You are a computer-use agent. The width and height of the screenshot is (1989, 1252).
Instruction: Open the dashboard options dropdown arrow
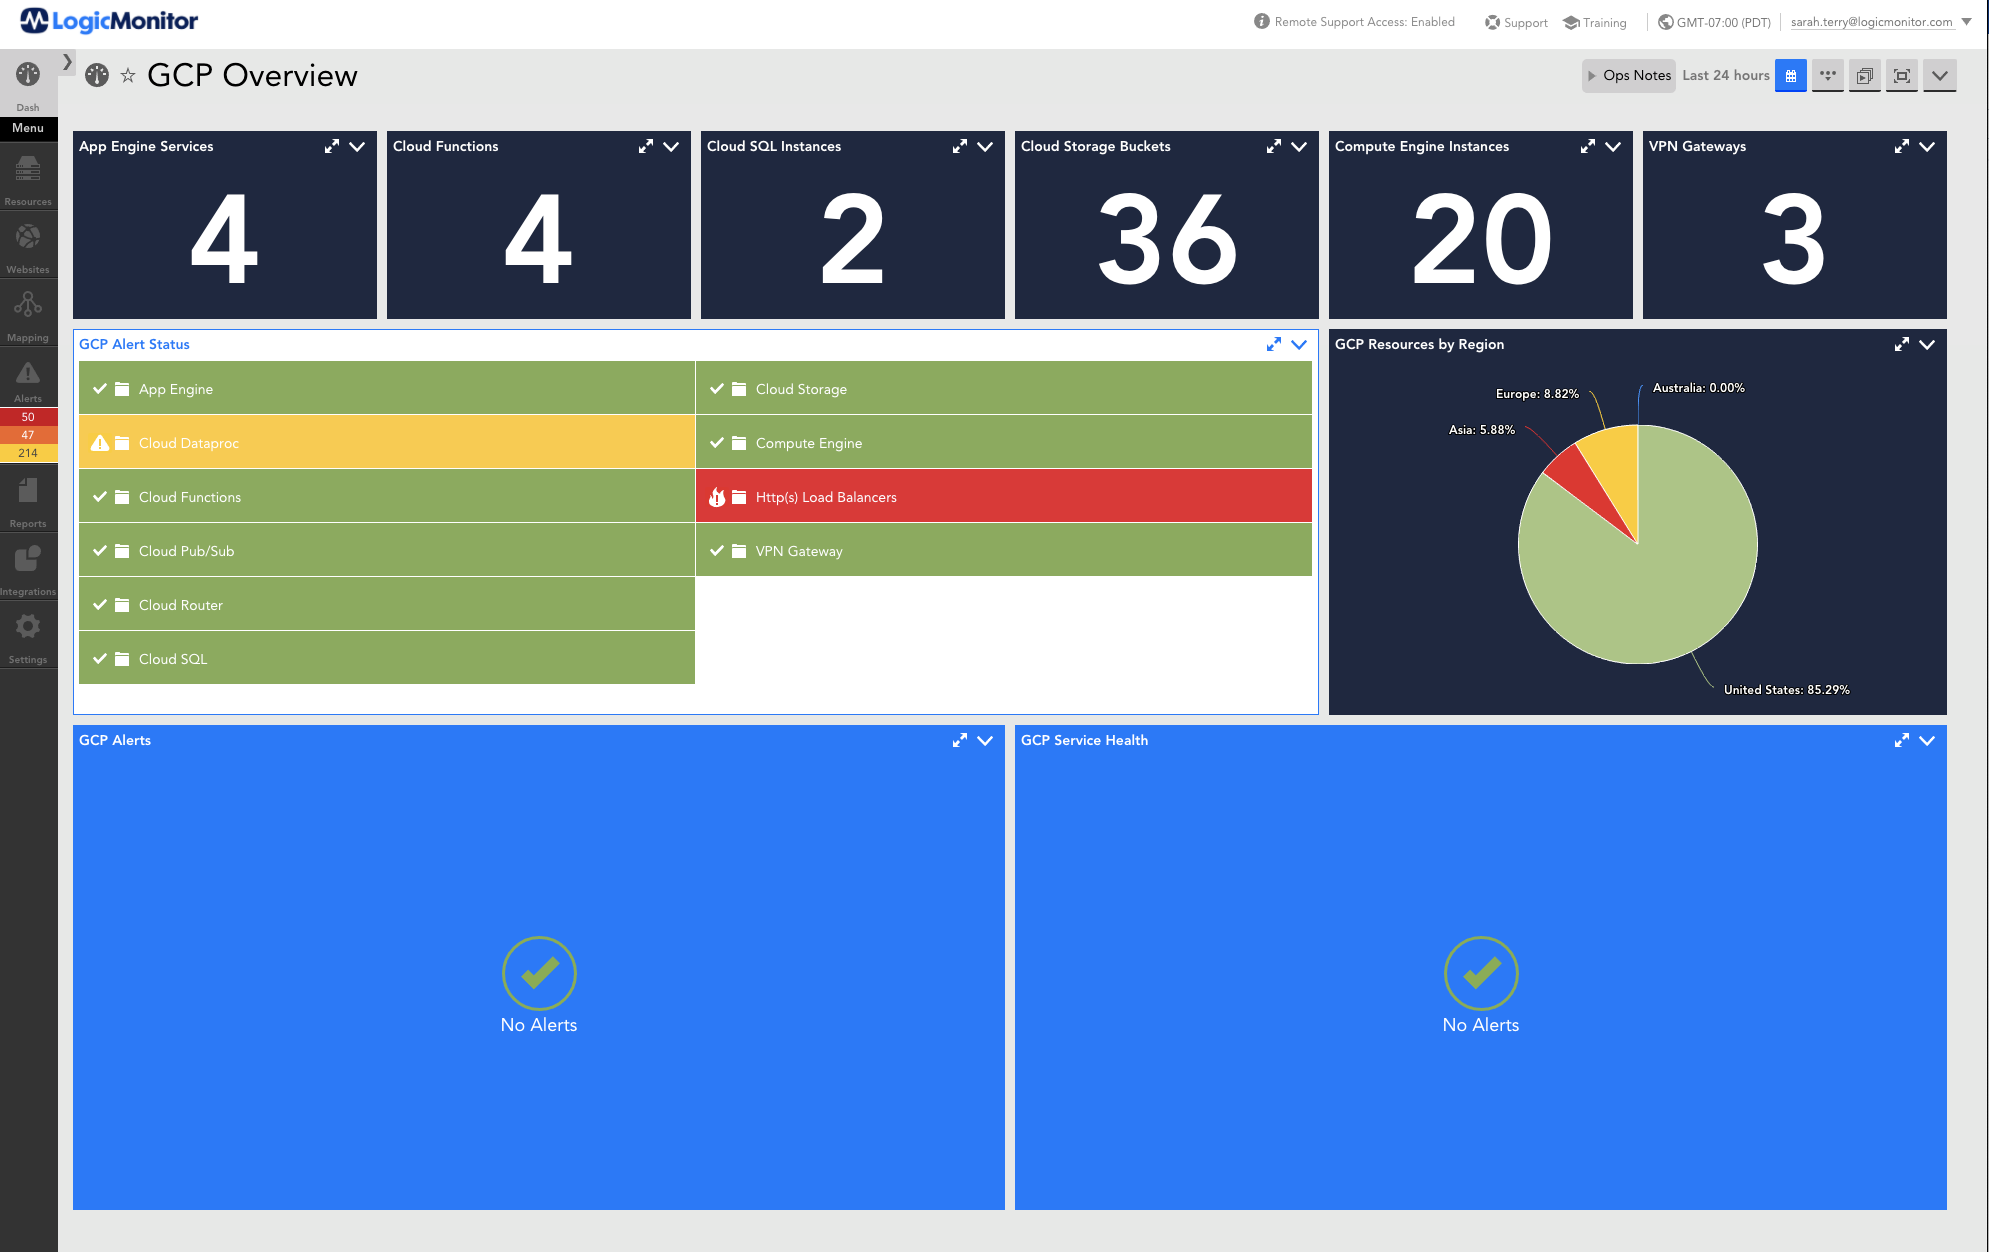click(x=1940, y=76)
